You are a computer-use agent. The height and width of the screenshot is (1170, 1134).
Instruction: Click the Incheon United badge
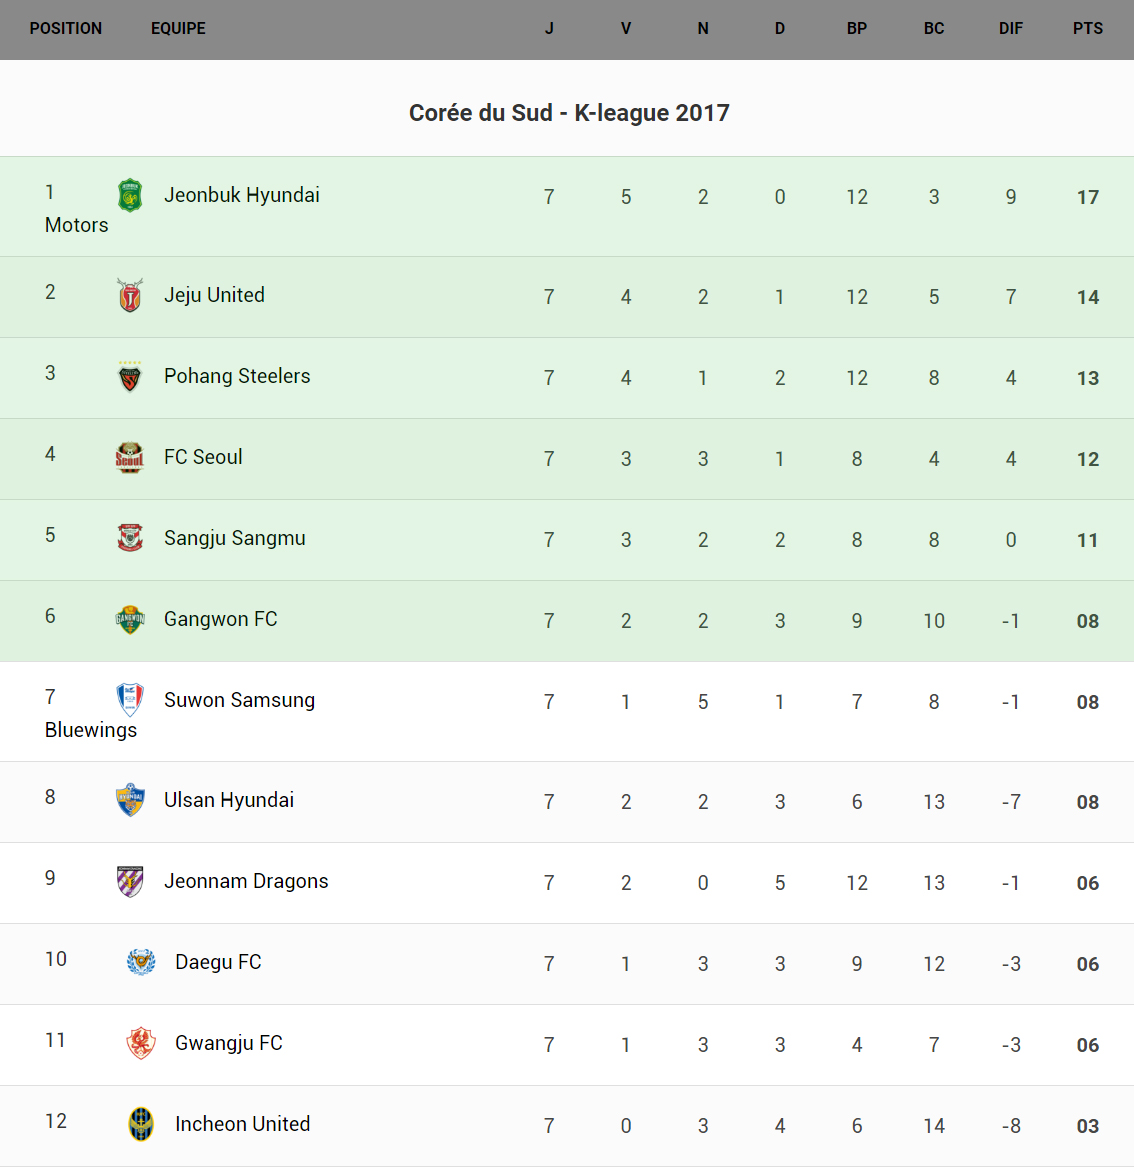pyautogui.click(x=141, y=1124)
